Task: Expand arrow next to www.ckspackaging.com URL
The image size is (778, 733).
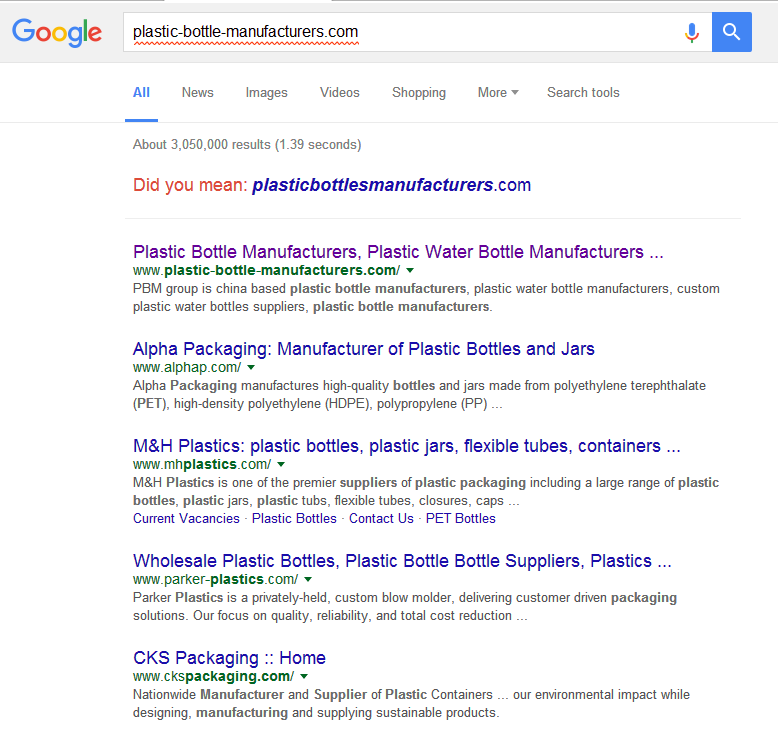Action: [304, 676]
